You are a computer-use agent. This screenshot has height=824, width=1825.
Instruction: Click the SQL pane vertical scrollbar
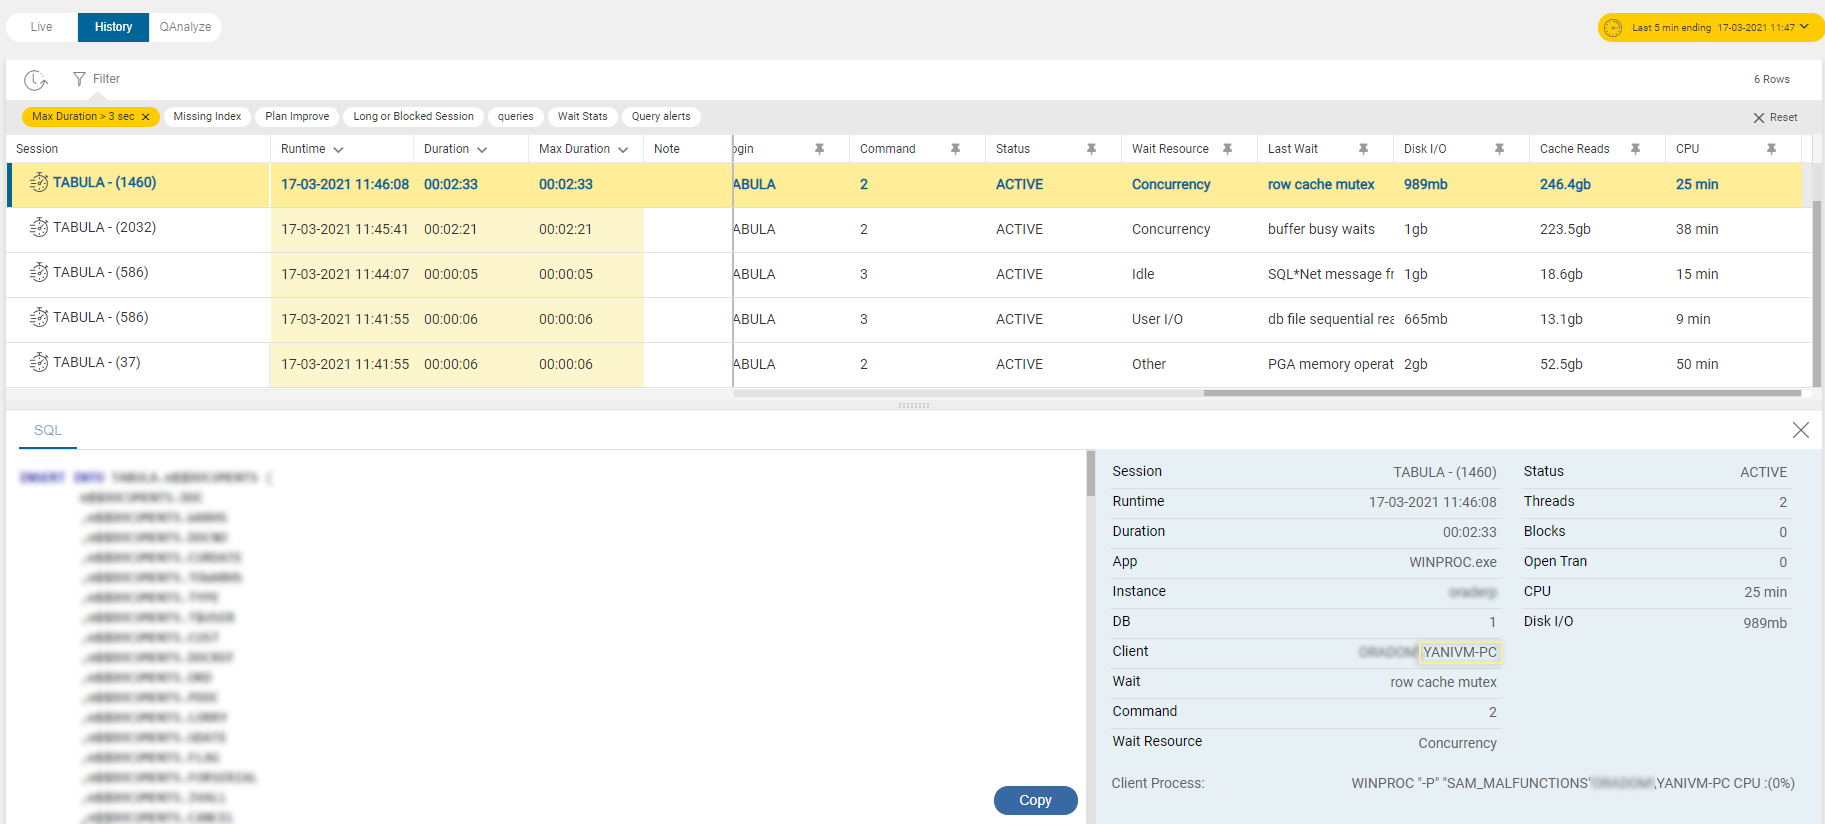click(x=1090, y=473)
